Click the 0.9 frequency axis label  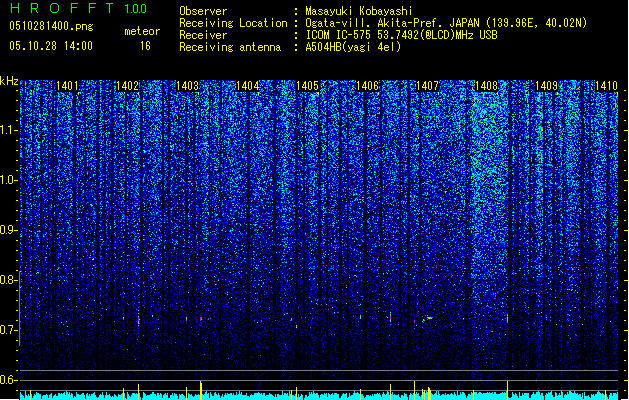click(x=9, y=230)
